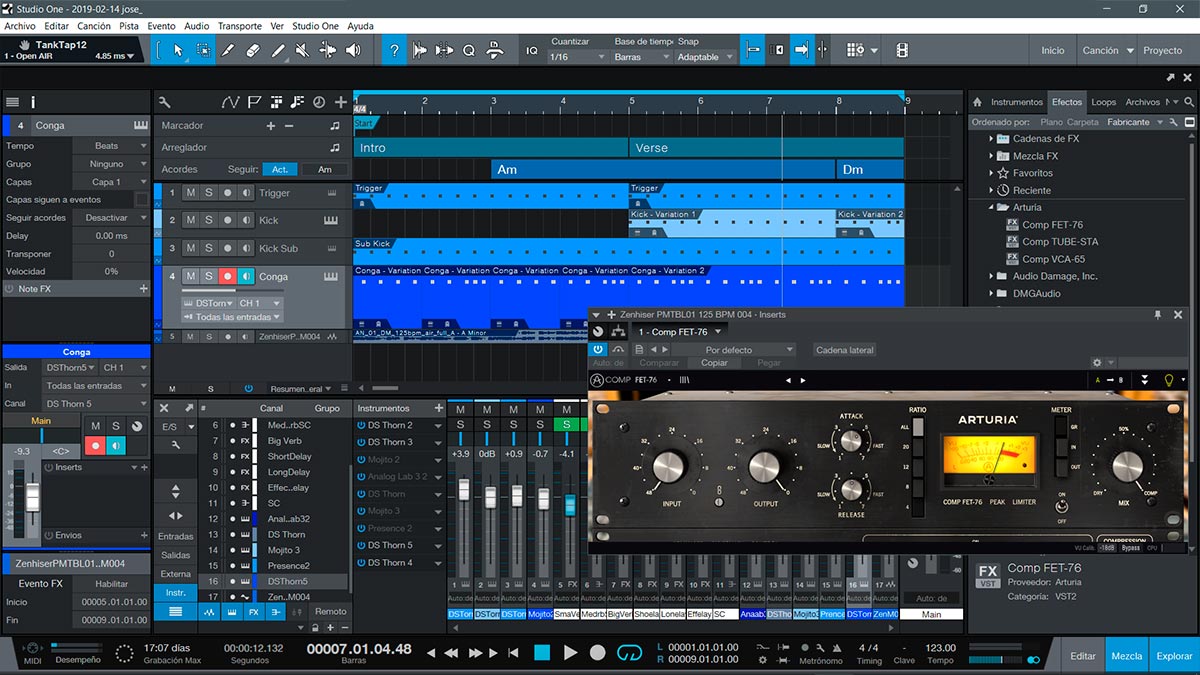Image resolution: width=1200 pixels, height=675 pixels.
Task: Open the video player film icon
Action: click(902, 50)
